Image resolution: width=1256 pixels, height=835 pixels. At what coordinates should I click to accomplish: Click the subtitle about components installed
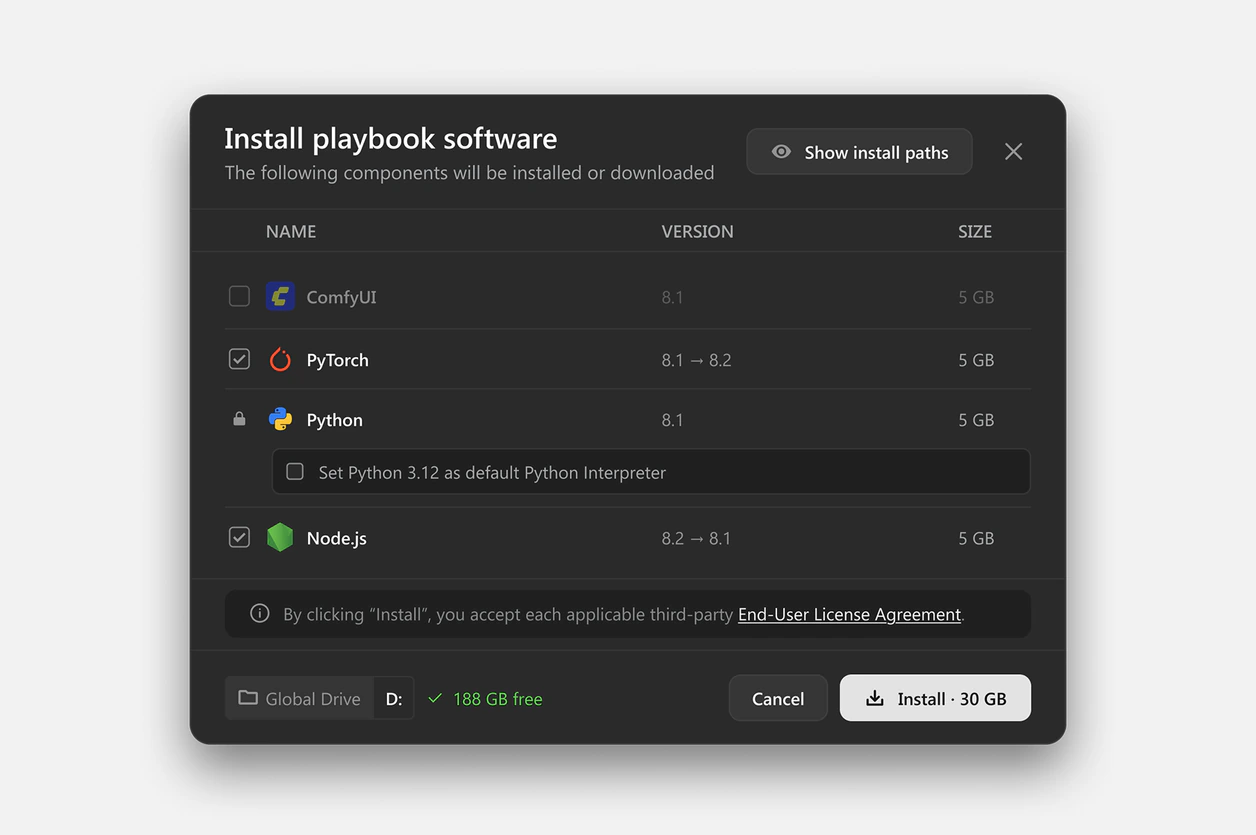tap(469, 173)
